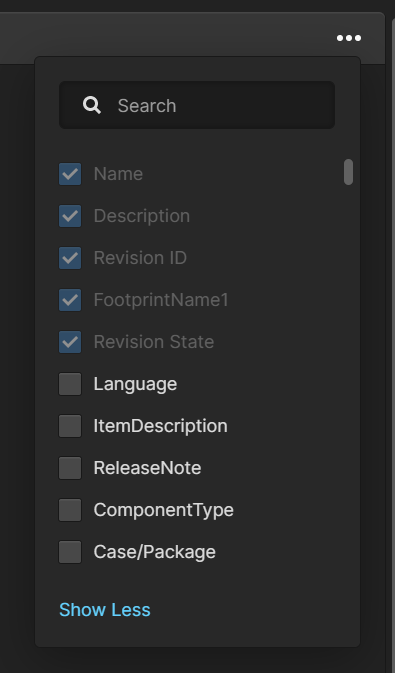Uncheck the Revision State checkbox
The height and width of the screenshot is (673, 395).
coord(70,342)
